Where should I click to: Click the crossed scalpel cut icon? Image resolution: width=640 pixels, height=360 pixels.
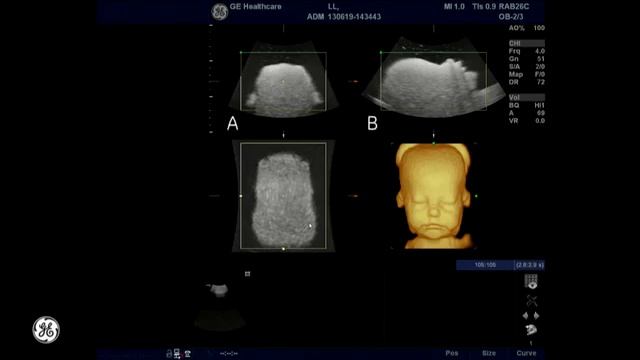point(531,301)
